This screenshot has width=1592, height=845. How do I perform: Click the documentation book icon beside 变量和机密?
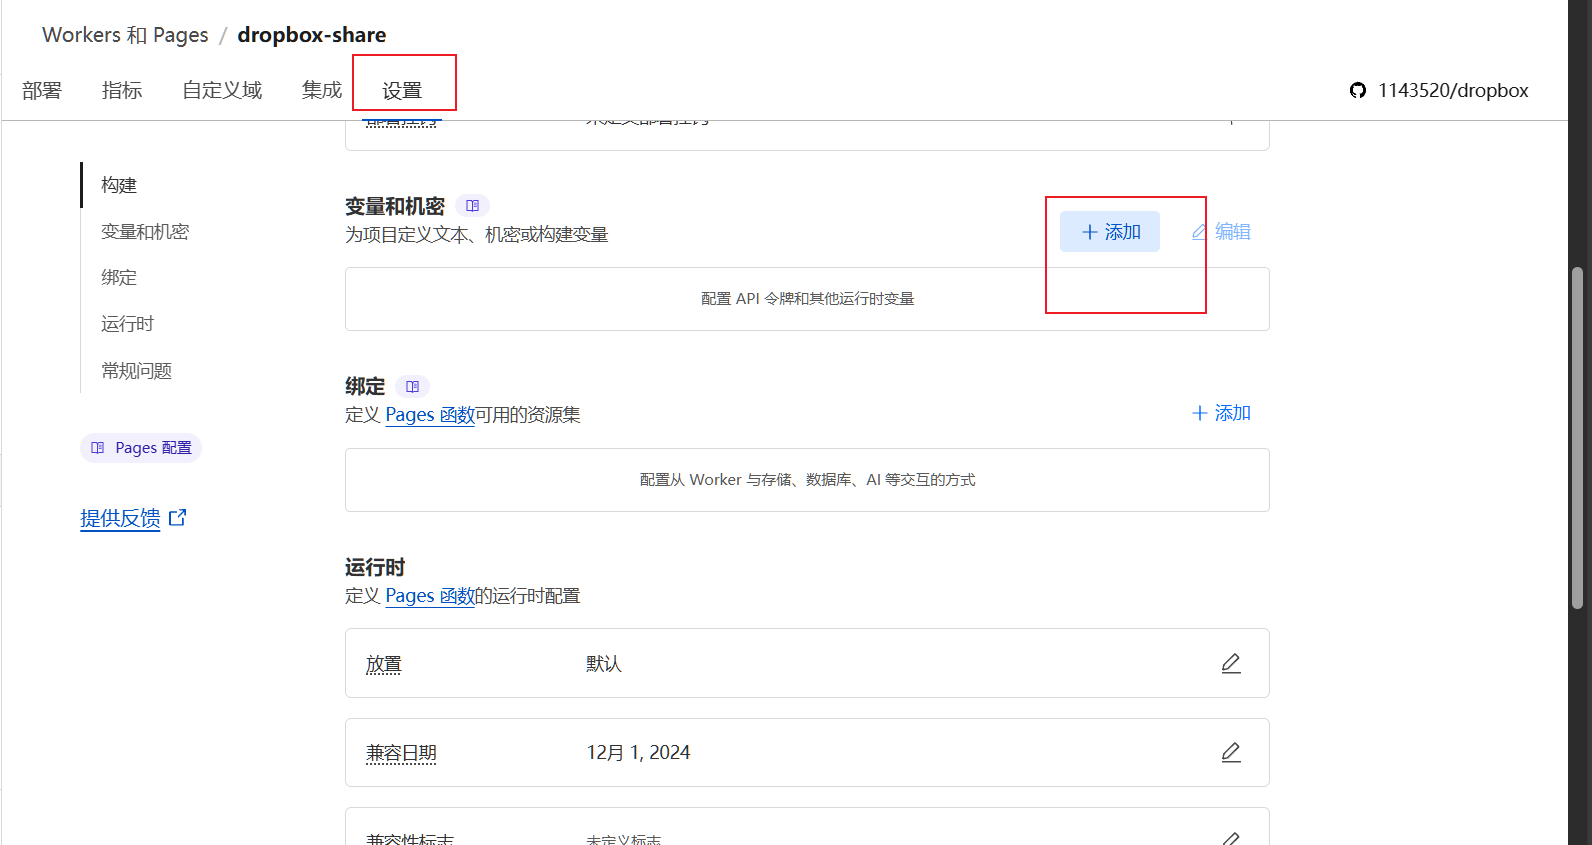coord(472,206)
